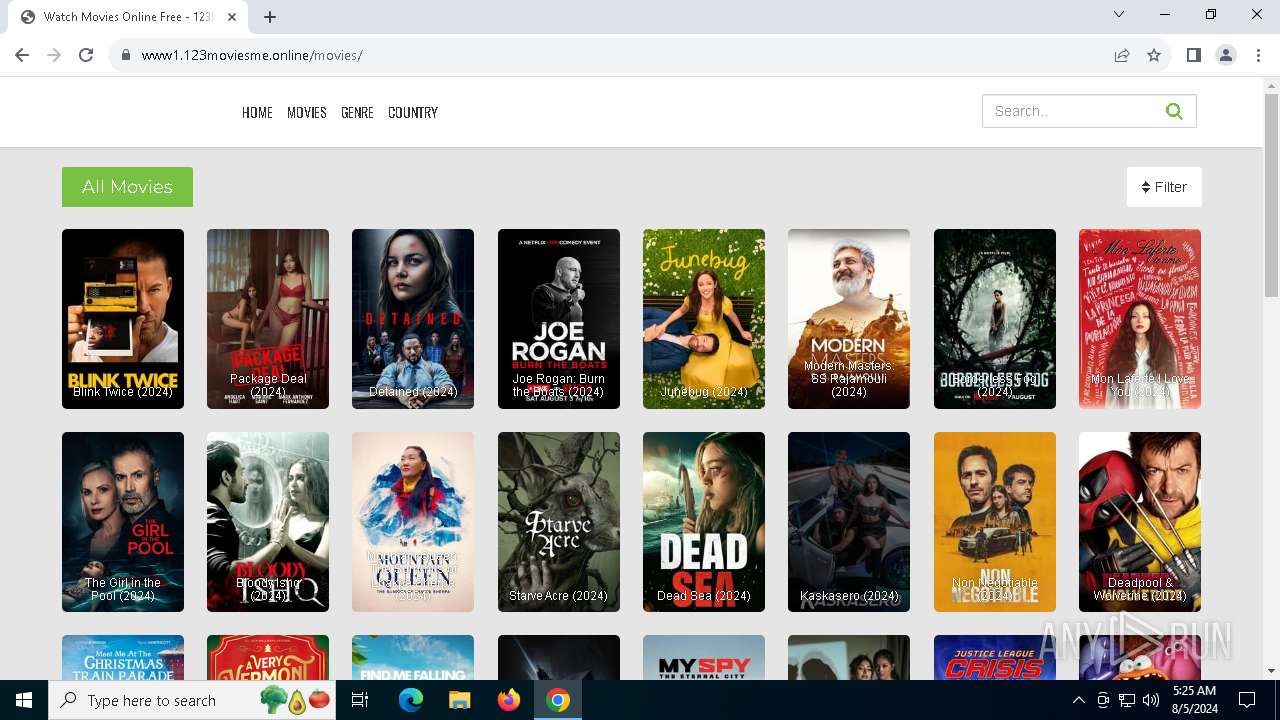Share this page icon in address bar
The image size is (1280, 720).
pyautogui.click(x=1122, y=55)
